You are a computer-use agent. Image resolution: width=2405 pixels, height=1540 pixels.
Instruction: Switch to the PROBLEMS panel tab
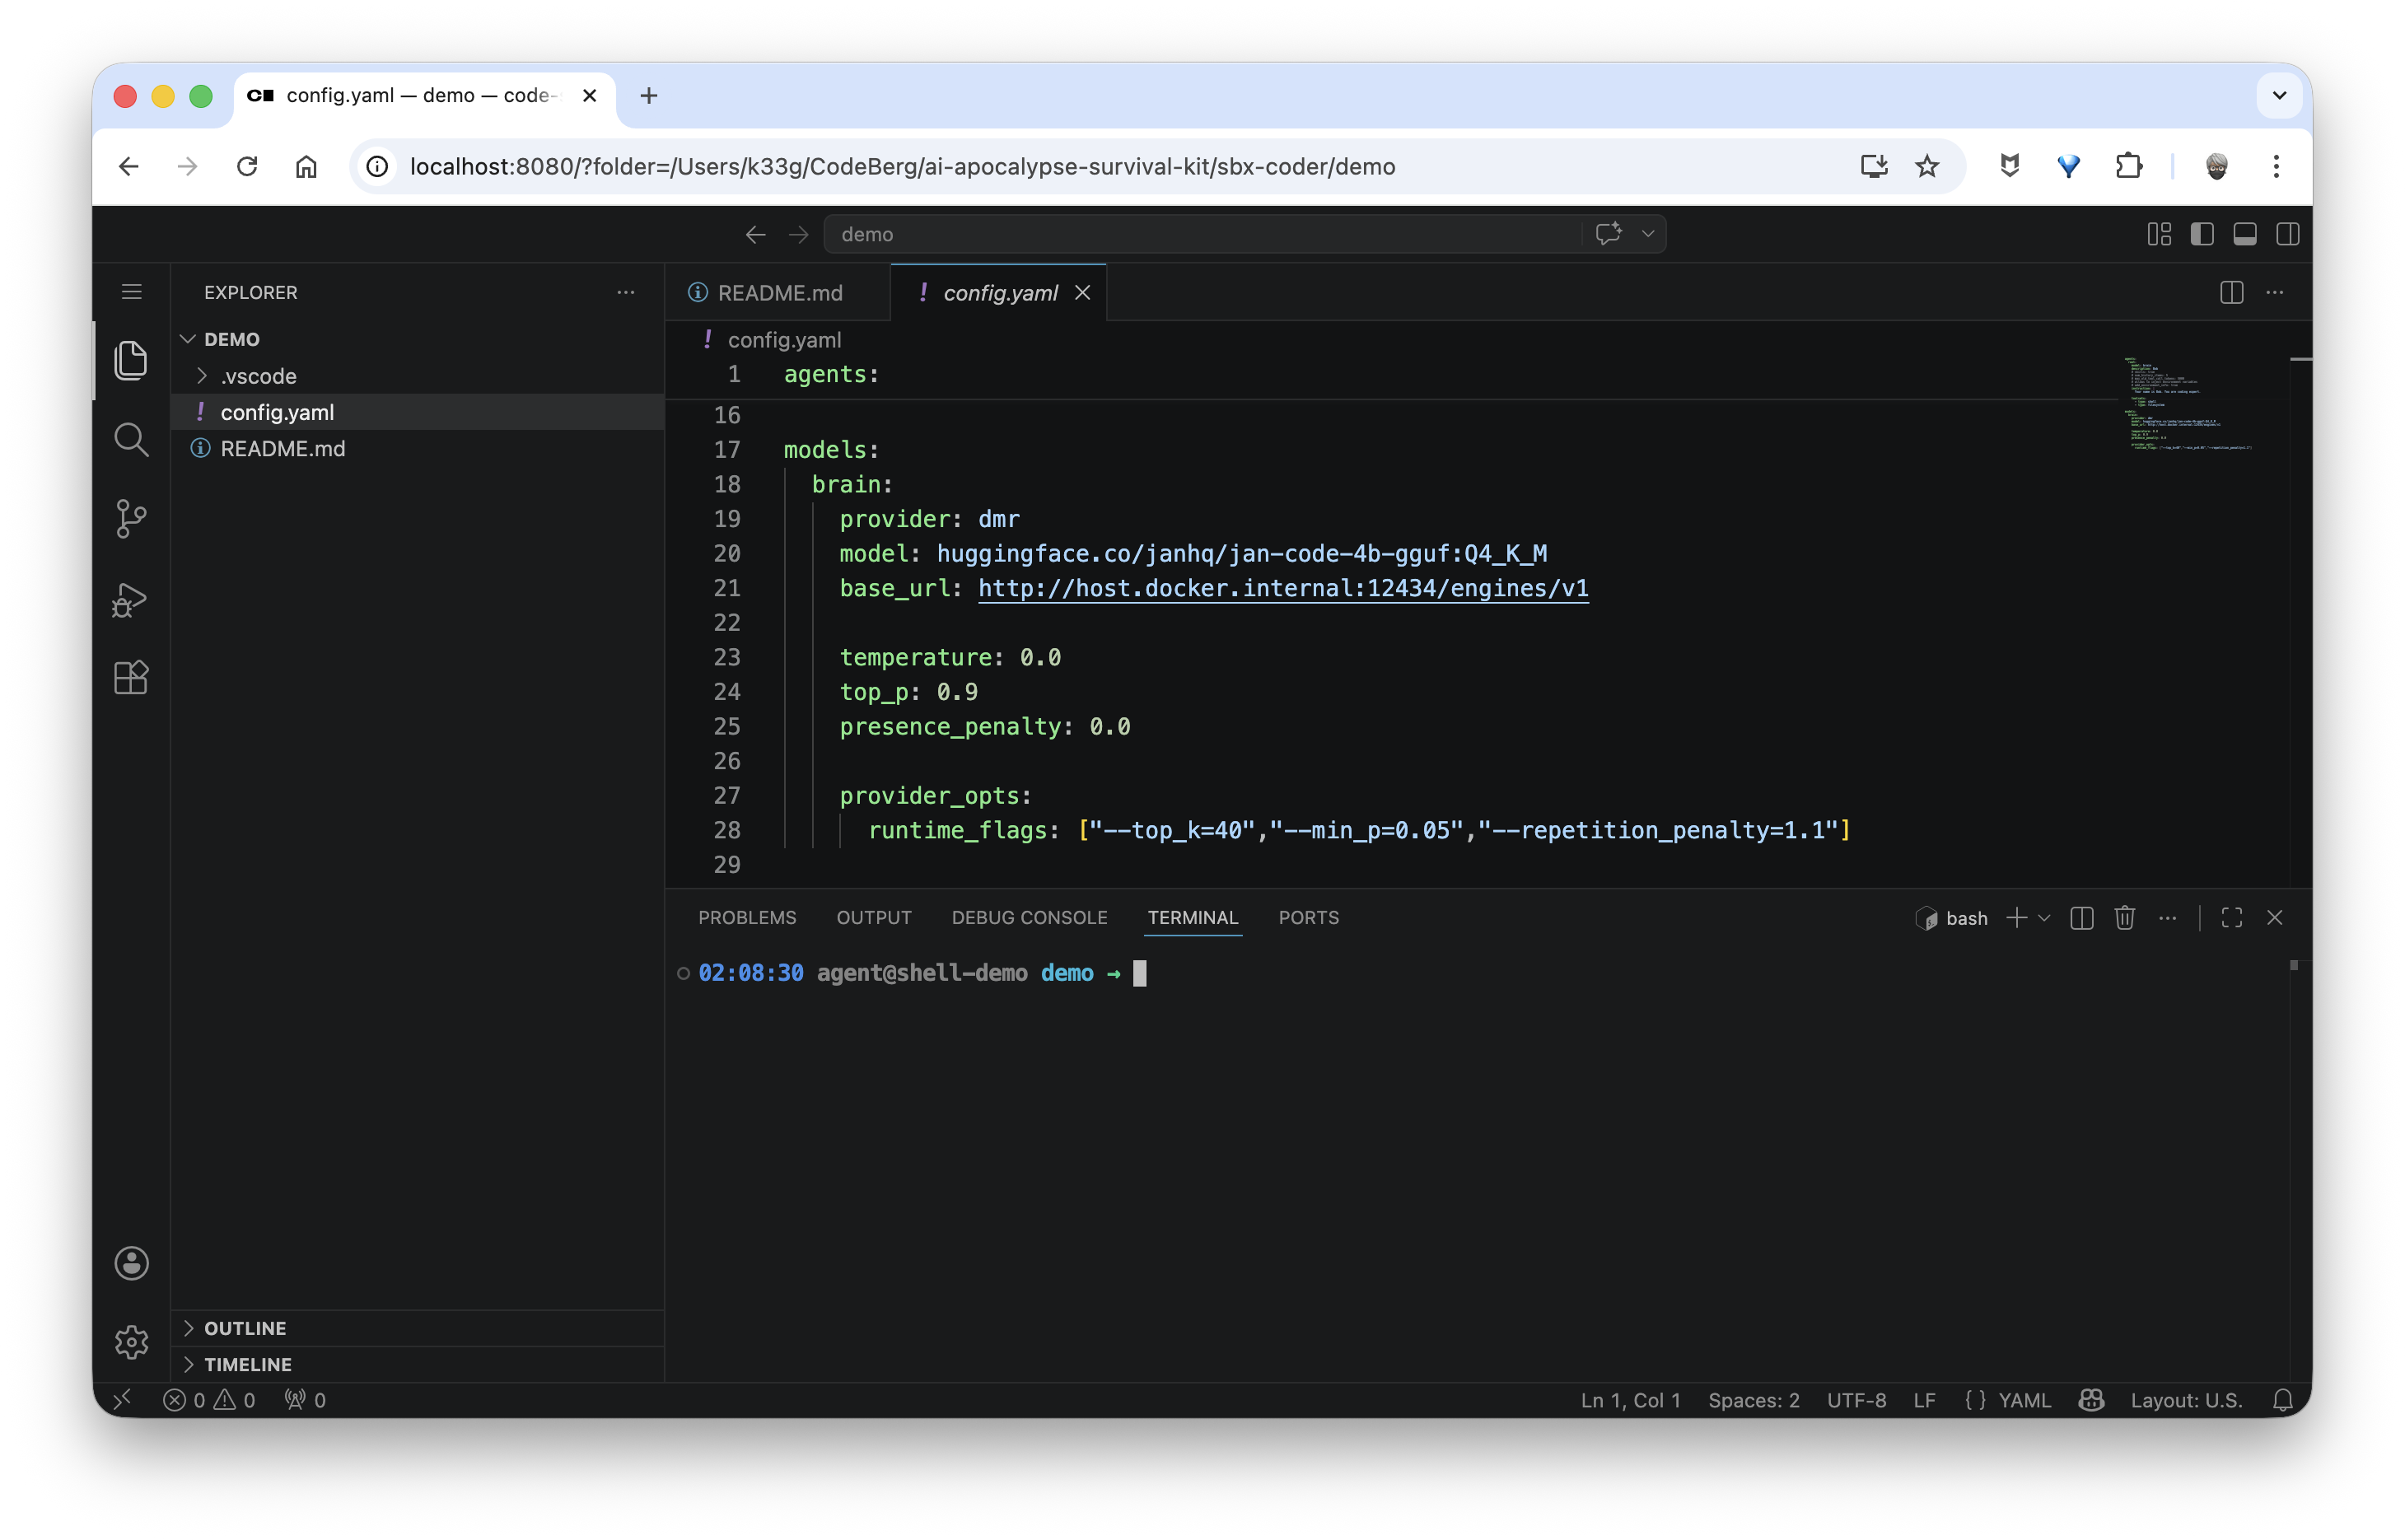pyautogui.click(x=747, y=917)
